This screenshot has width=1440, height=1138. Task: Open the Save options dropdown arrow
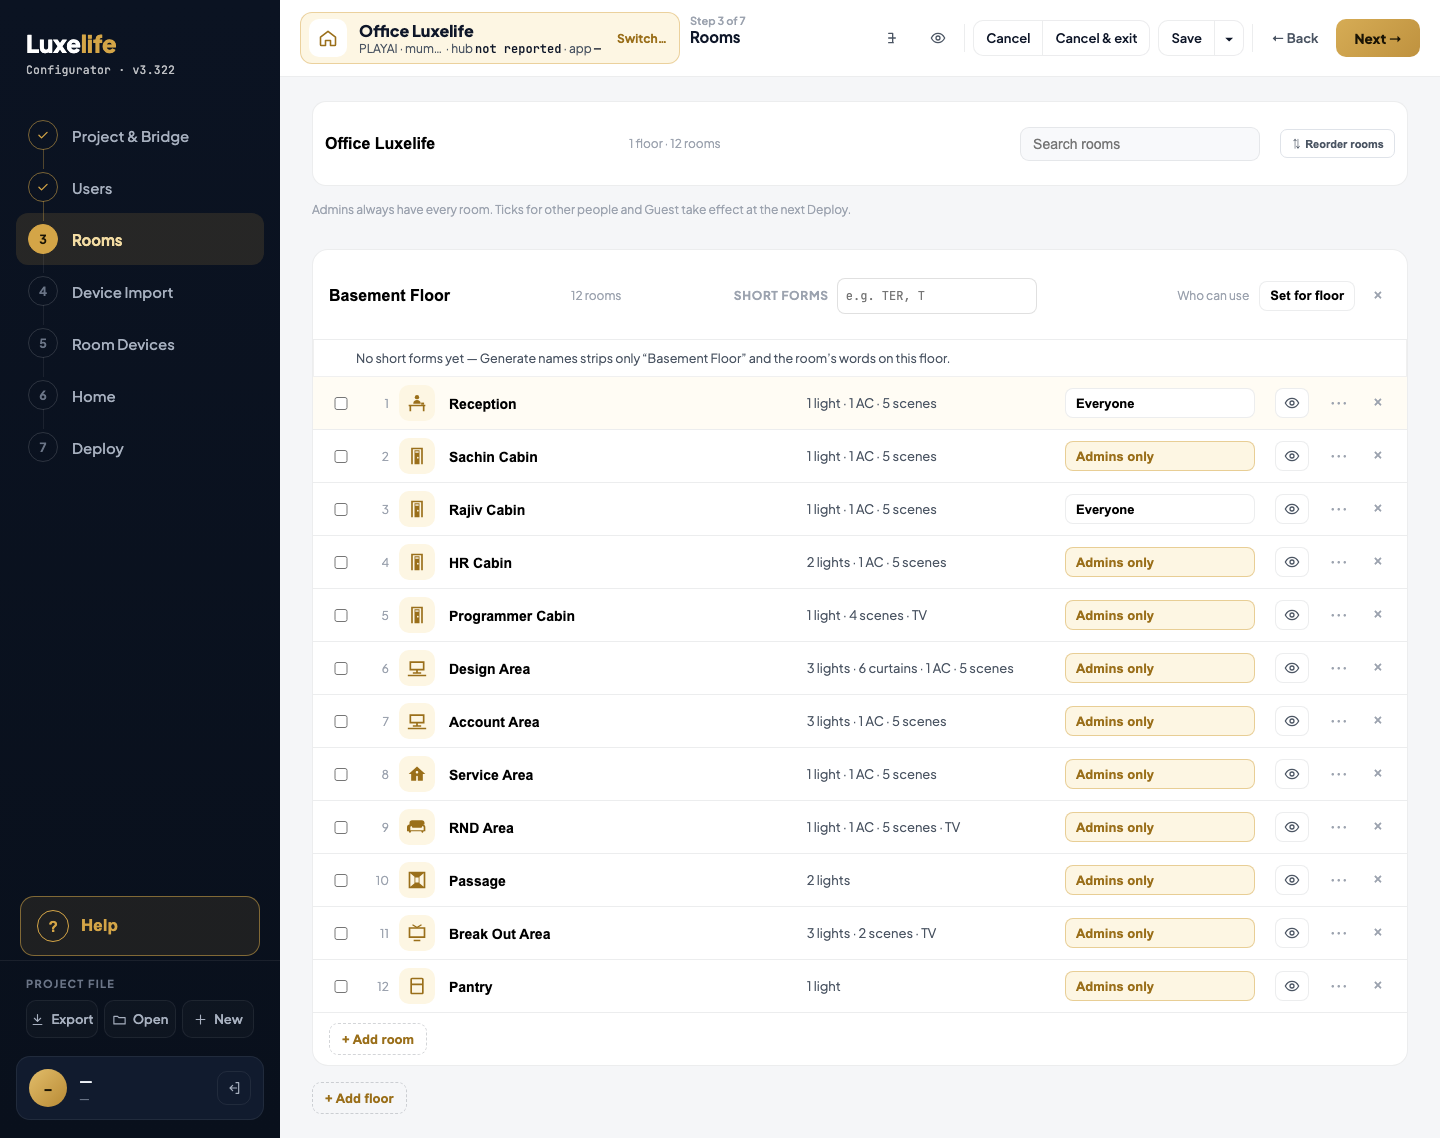click(x=1229, y=38)
